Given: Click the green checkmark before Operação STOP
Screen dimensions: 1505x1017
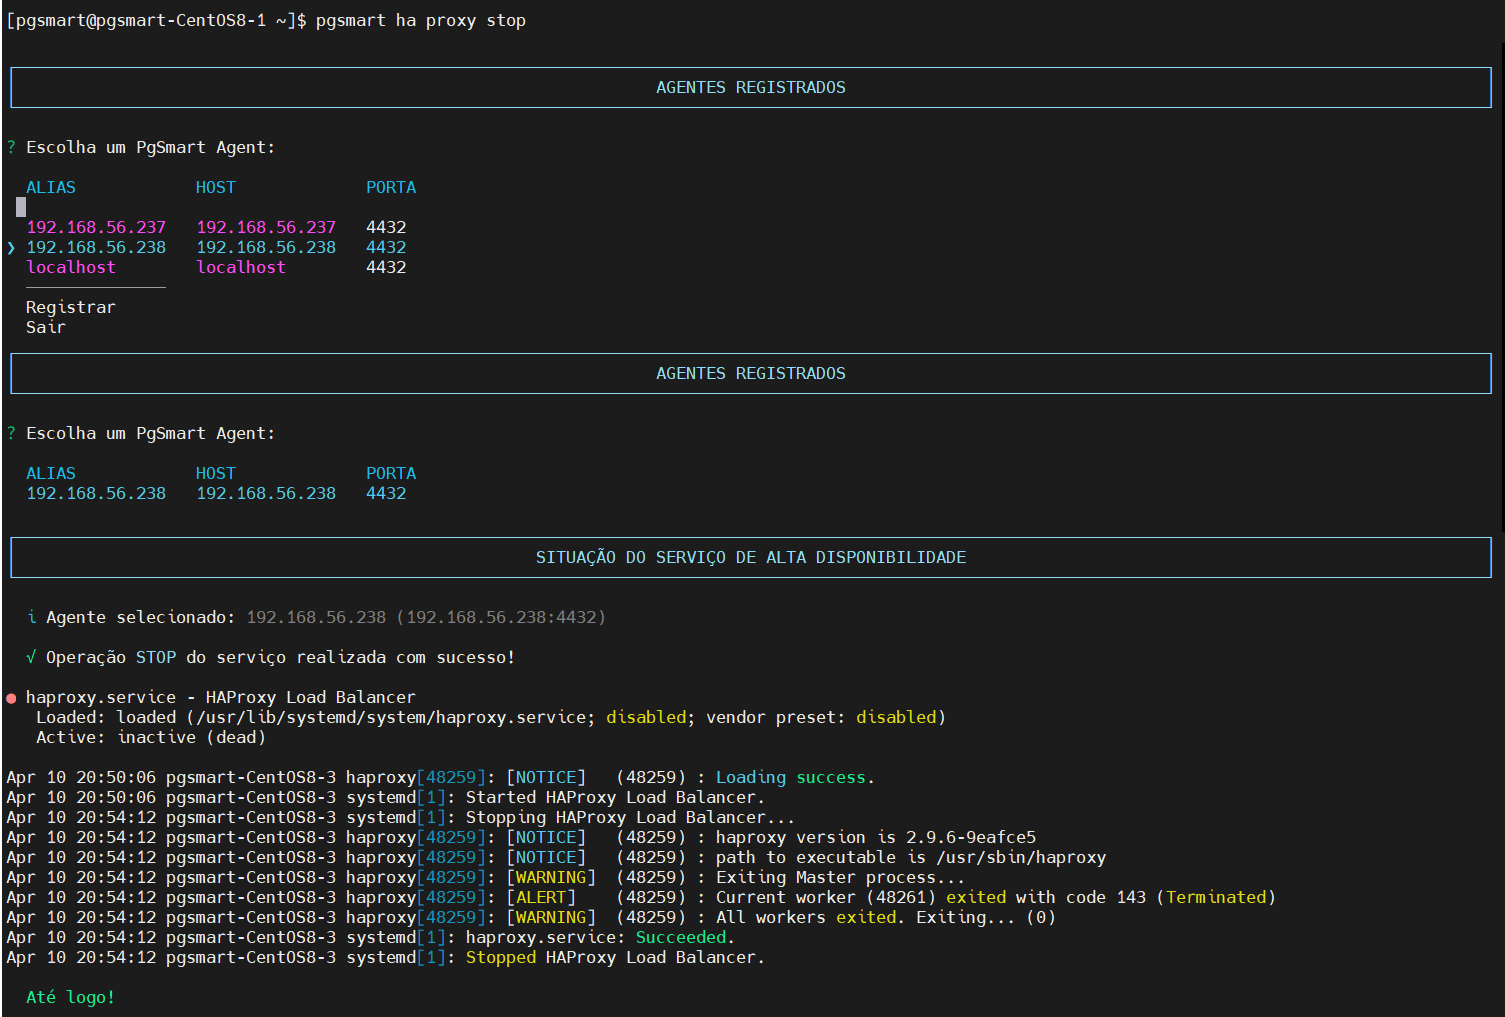Looking at the screenshot, I should [31, 657].
